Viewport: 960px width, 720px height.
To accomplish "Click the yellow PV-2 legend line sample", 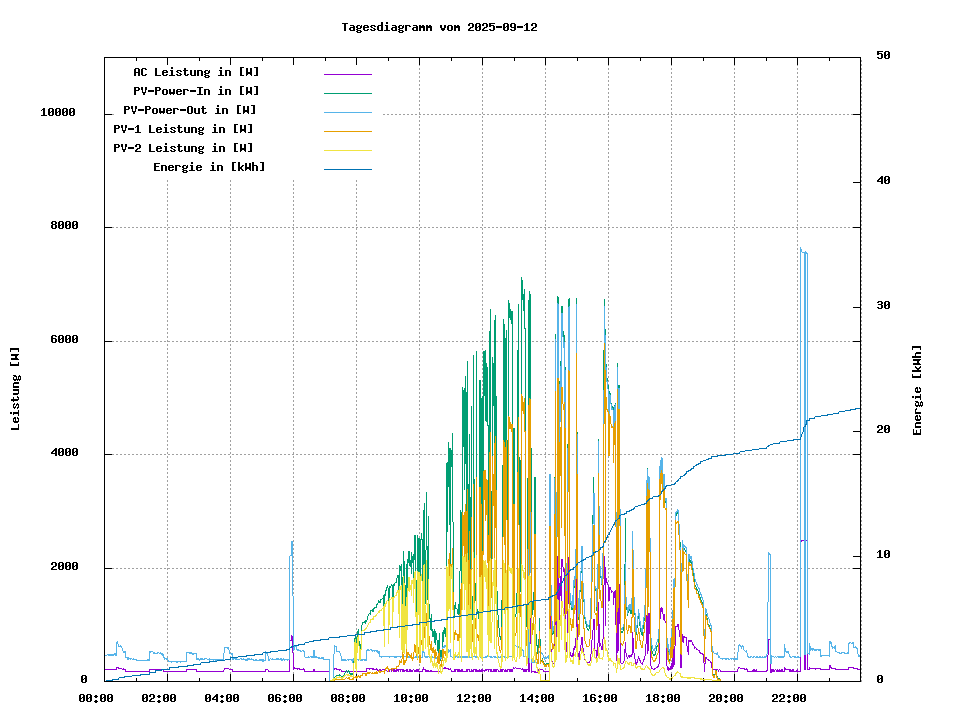I will 347,149.
